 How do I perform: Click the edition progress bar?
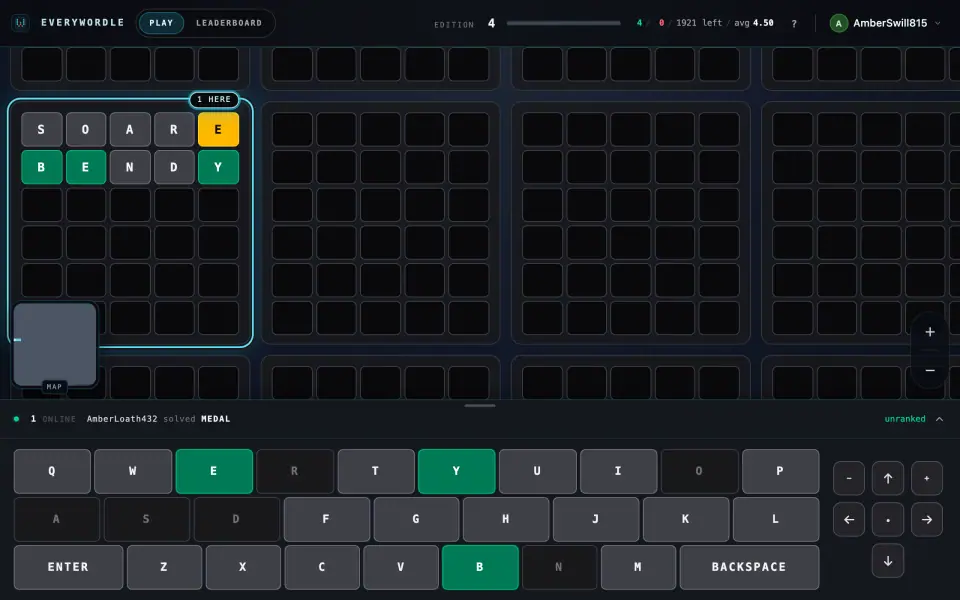[x=563, y=23]
